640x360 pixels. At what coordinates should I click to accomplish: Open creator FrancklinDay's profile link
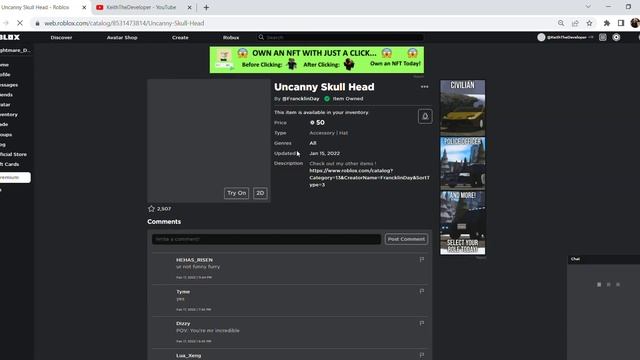[x=300, y=99]
